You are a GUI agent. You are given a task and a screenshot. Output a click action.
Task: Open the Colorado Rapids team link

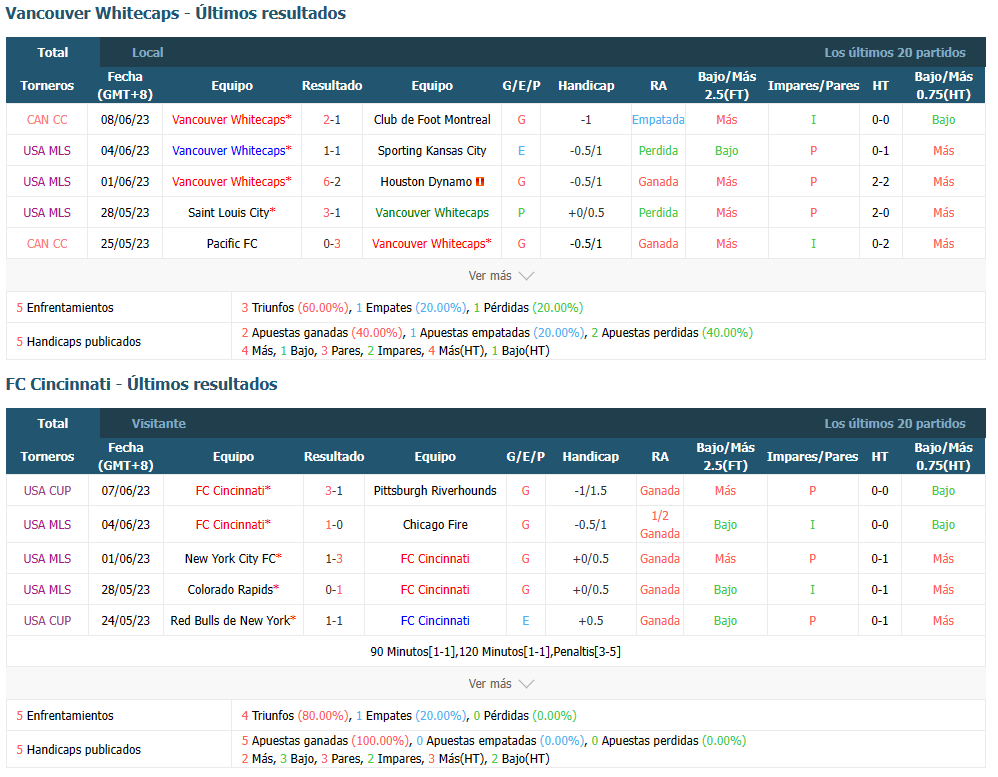(230, 590)
